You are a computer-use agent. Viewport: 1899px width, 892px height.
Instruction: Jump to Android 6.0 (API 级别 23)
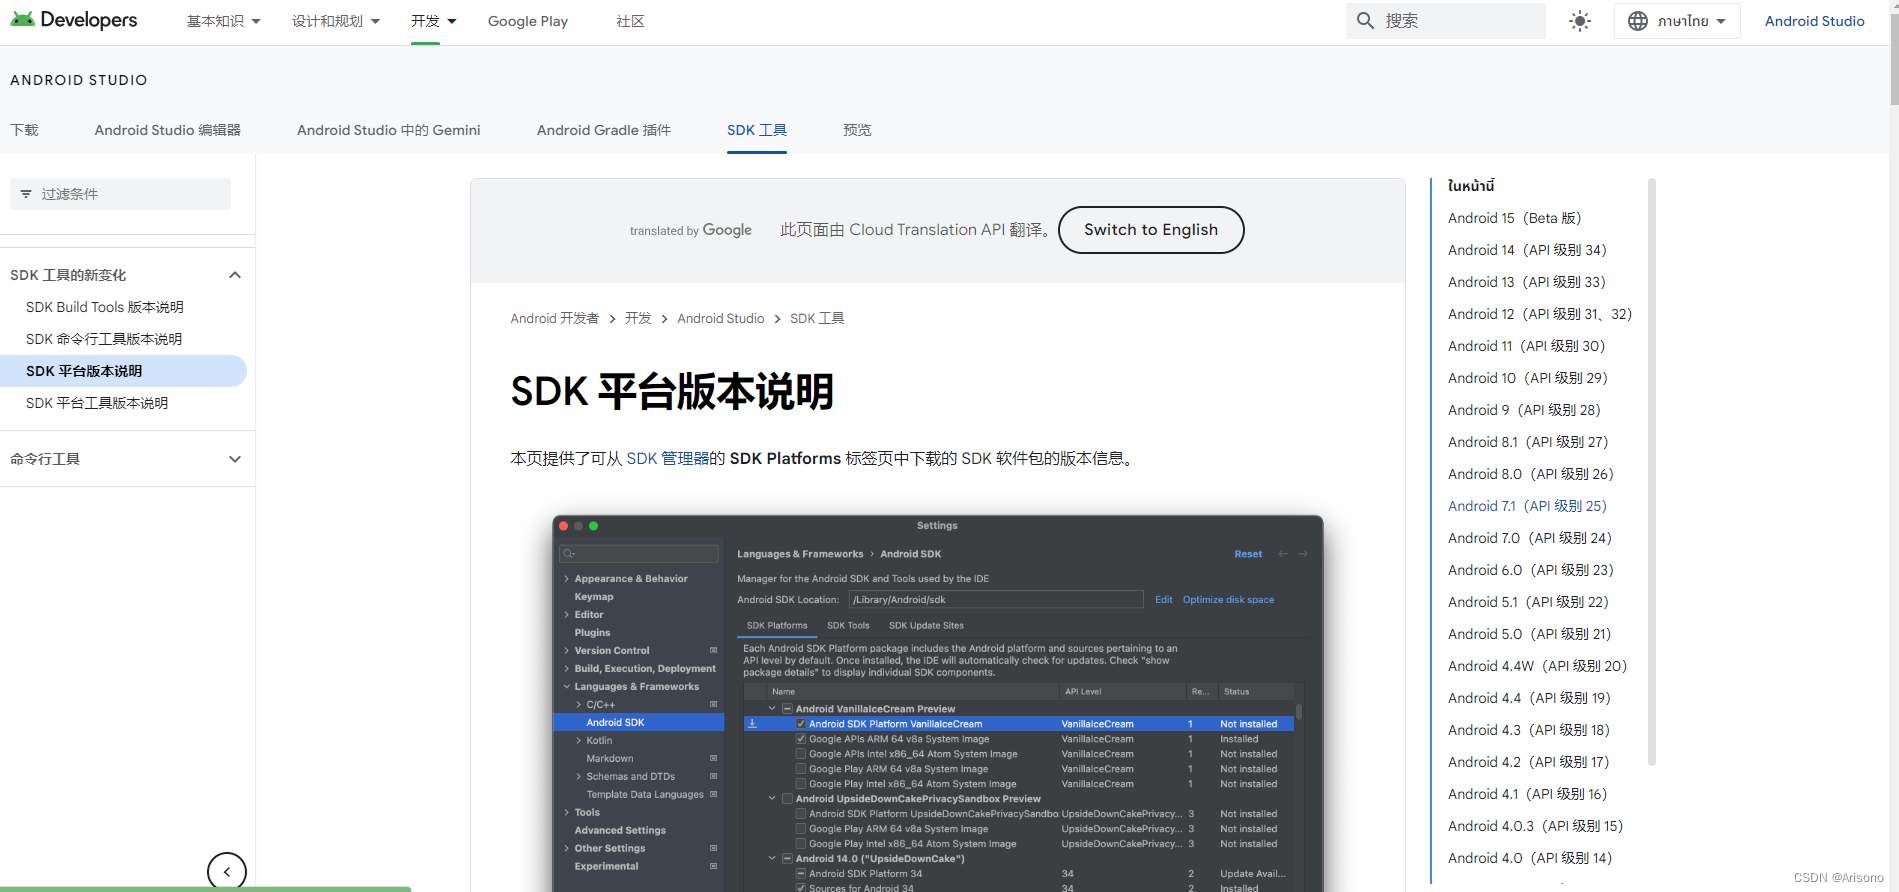(1531, 570)
